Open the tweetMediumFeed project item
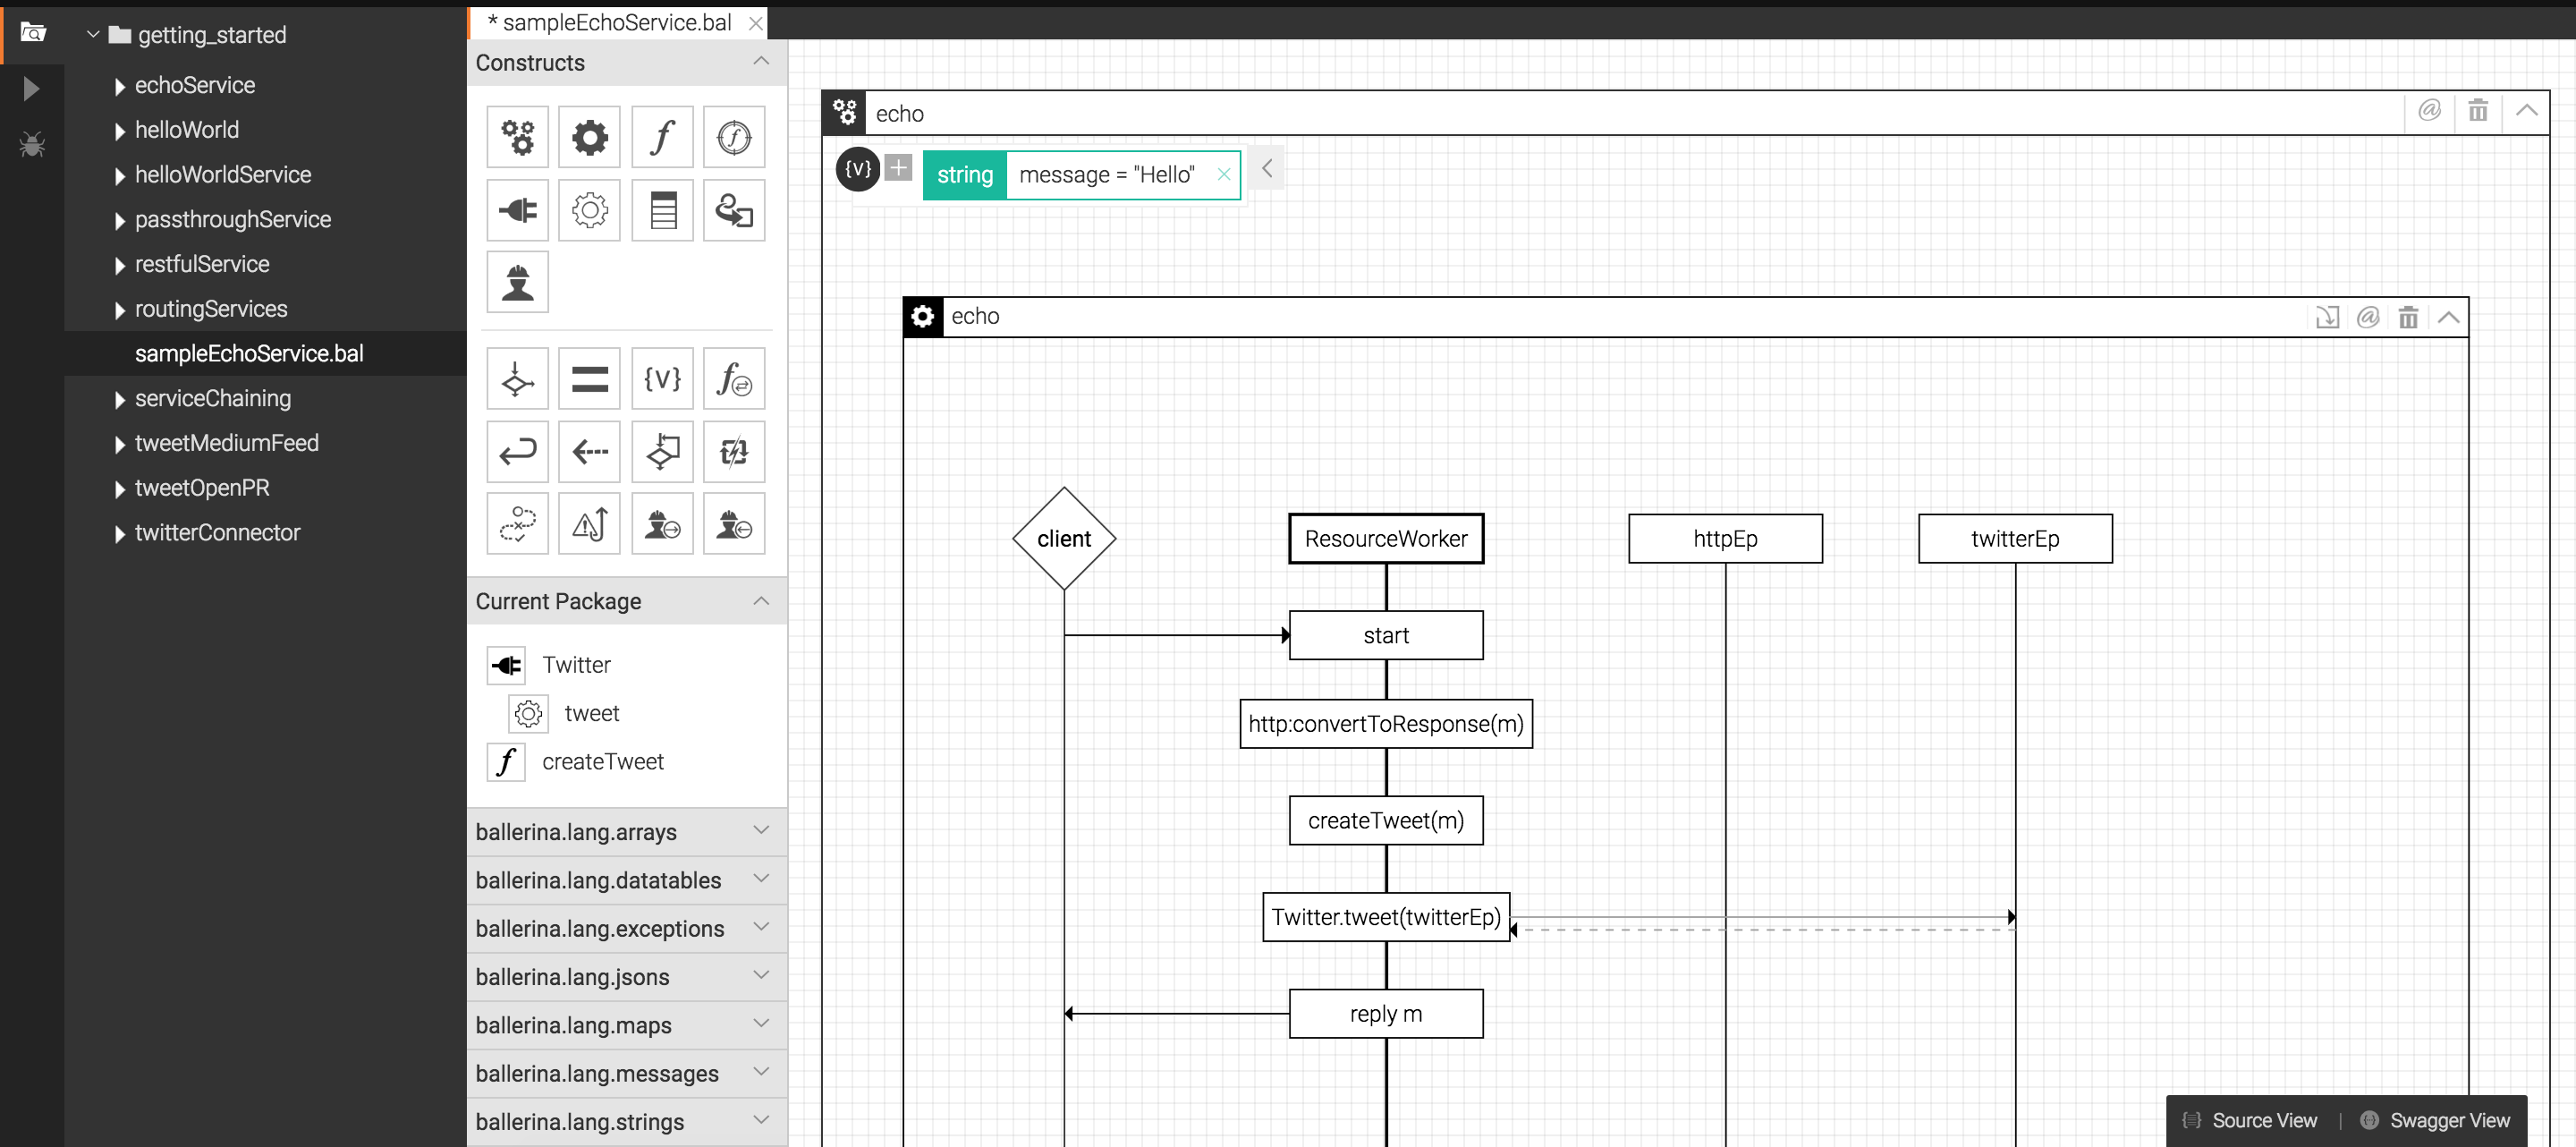 [x=228, y=440]
